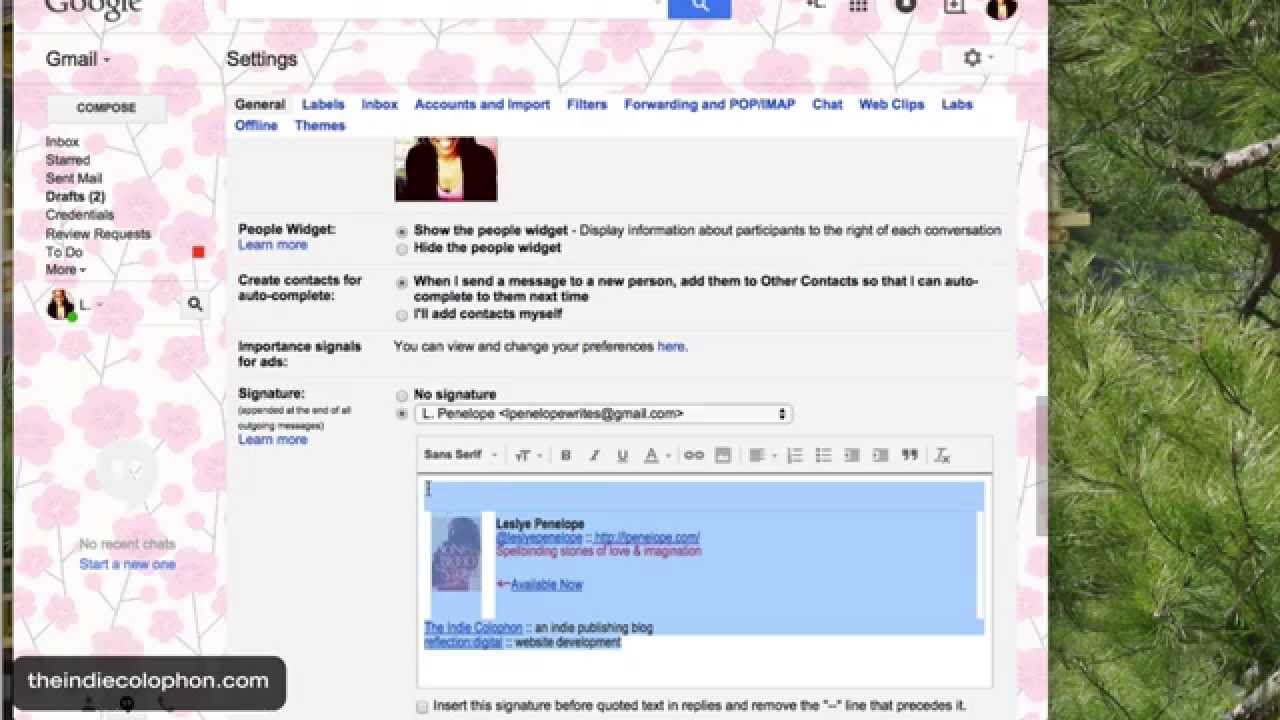Insert a numbered list in signature
This screenshot has height=720, width=1280.
tap(795, 455)
